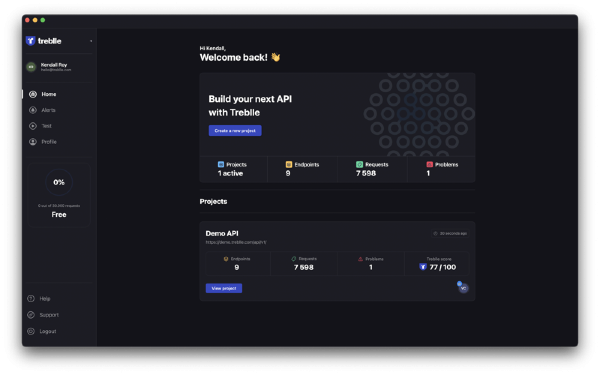600x375 pixels.
Task: Open the Support icon in sidebar
Action: click(31, 315)
